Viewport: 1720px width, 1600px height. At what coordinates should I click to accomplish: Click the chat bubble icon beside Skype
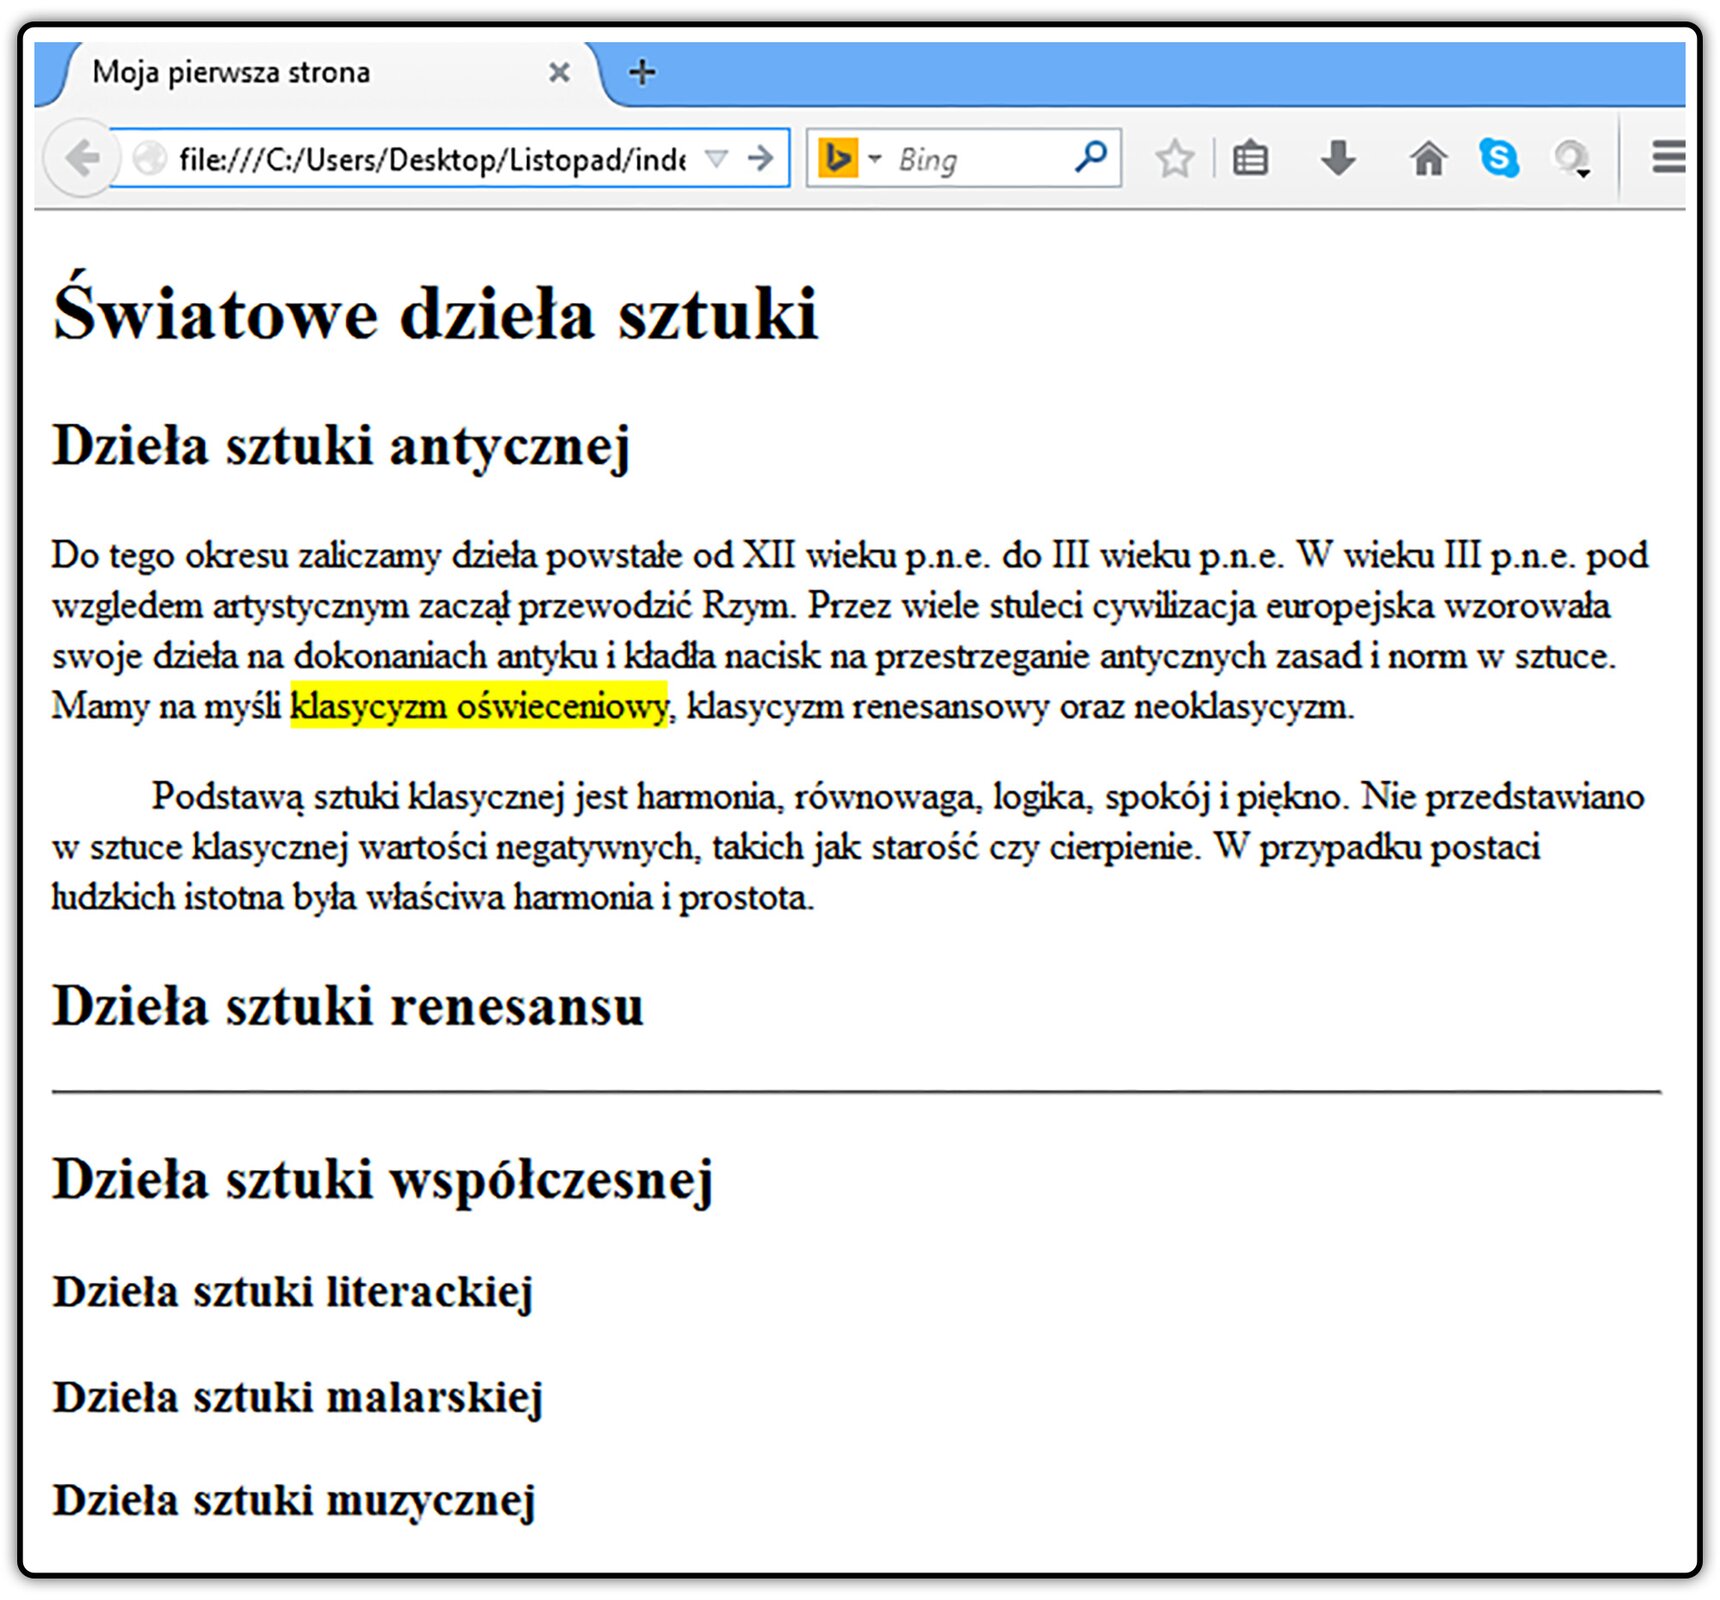coord(1571,159)
